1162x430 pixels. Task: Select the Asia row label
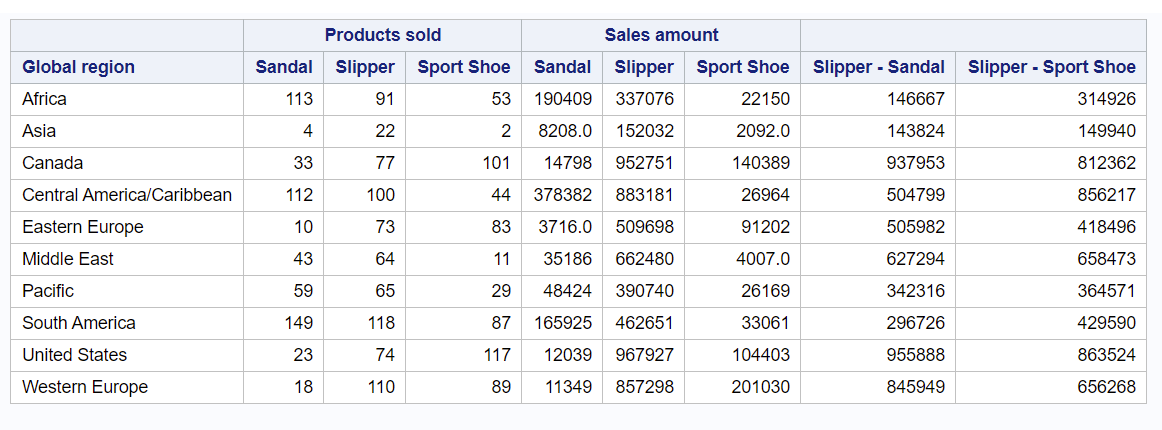[x=39, y=131]
